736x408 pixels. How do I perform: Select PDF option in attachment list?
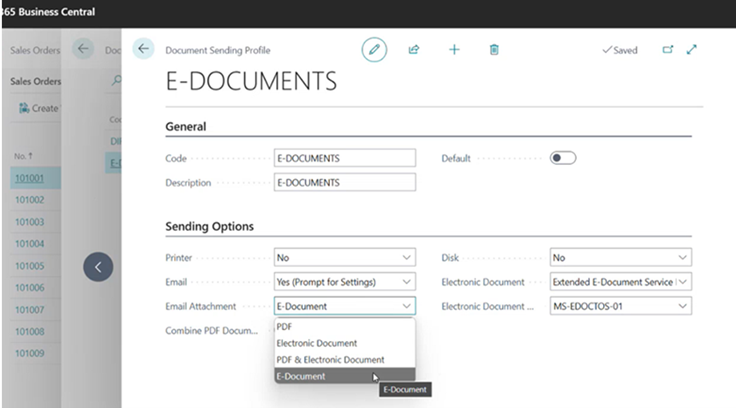345,327
